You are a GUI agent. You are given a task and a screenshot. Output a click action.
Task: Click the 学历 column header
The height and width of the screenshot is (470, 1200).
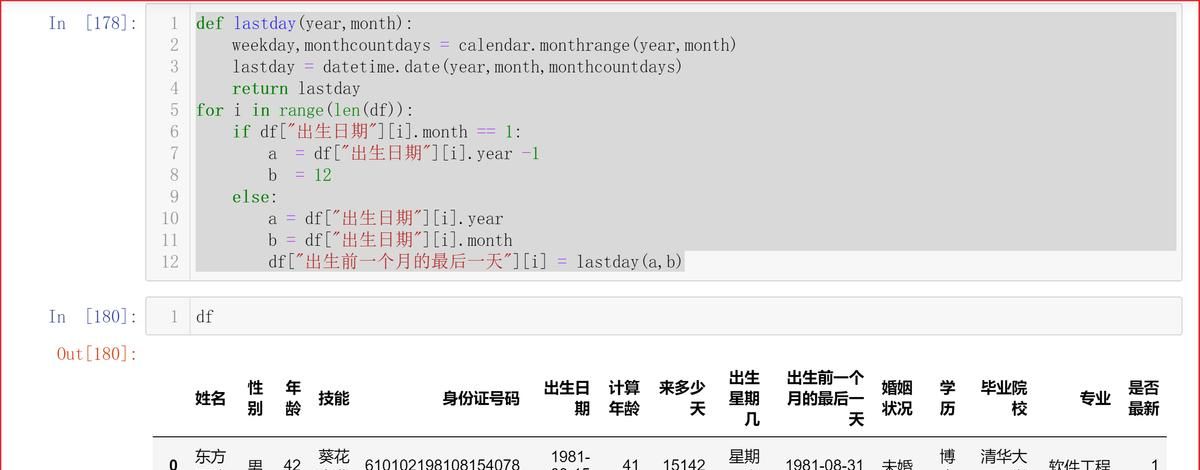[947, 398]
